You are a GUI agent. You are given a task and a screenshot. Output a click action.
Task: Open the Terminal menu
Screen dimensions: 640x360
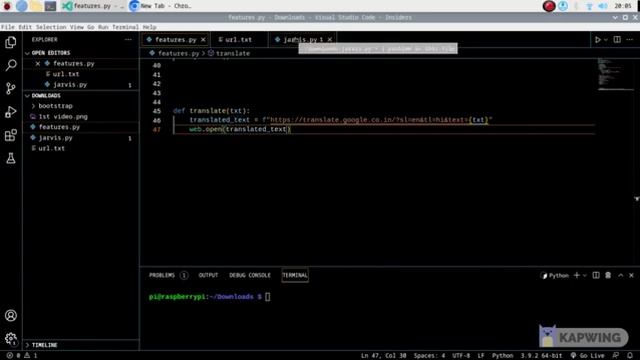tap(125, 27)
